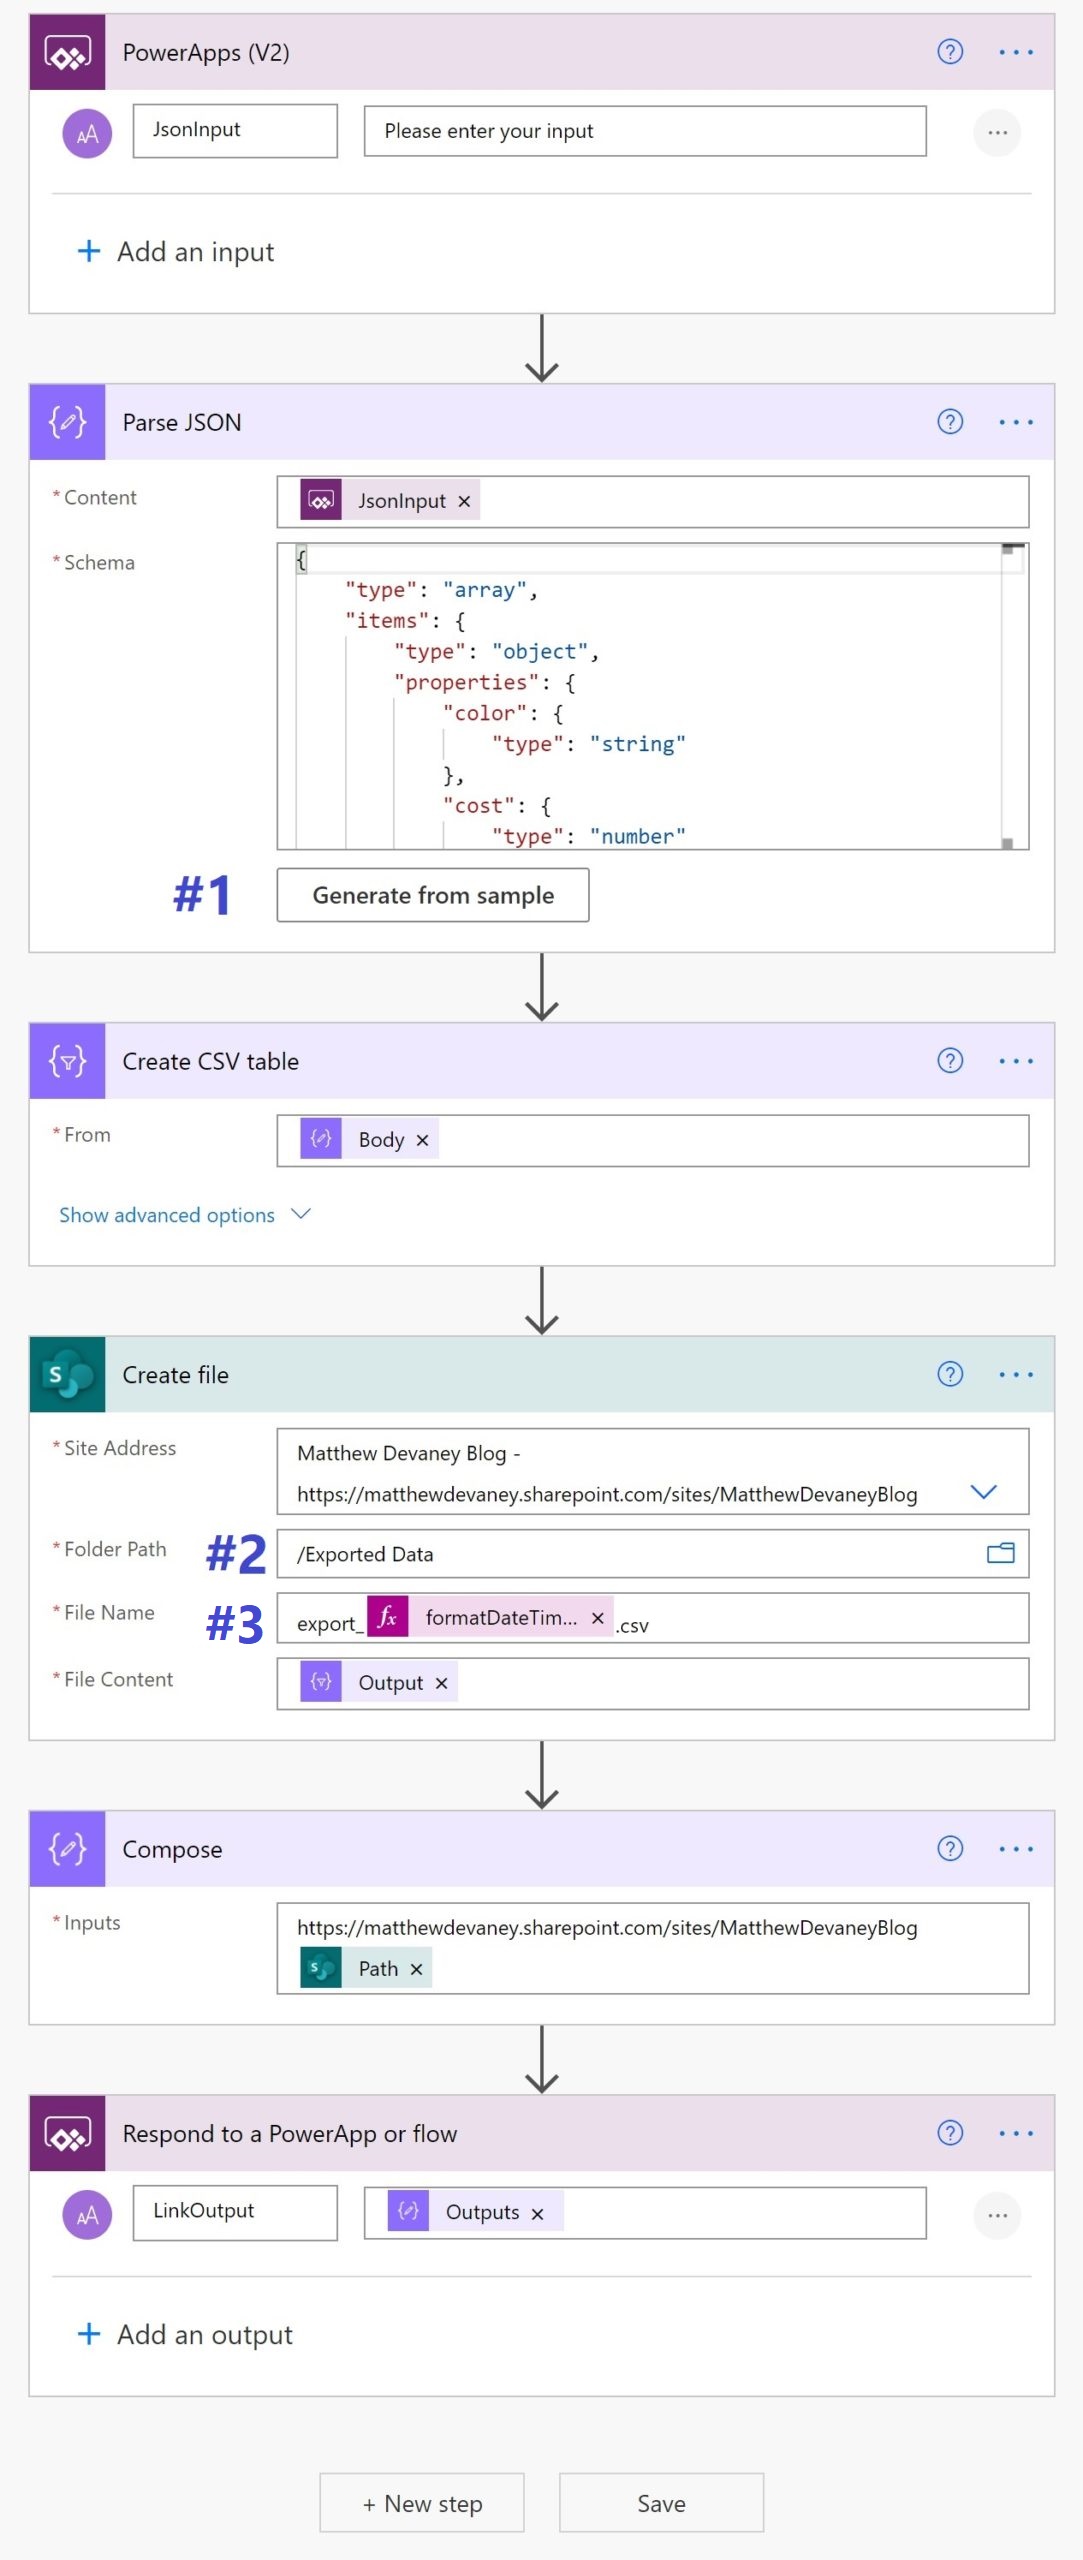Open the Parse JSON ellipsis menu
Screen dimensions: 1083x2560
pyautogui.click(x=1015, y=422)
